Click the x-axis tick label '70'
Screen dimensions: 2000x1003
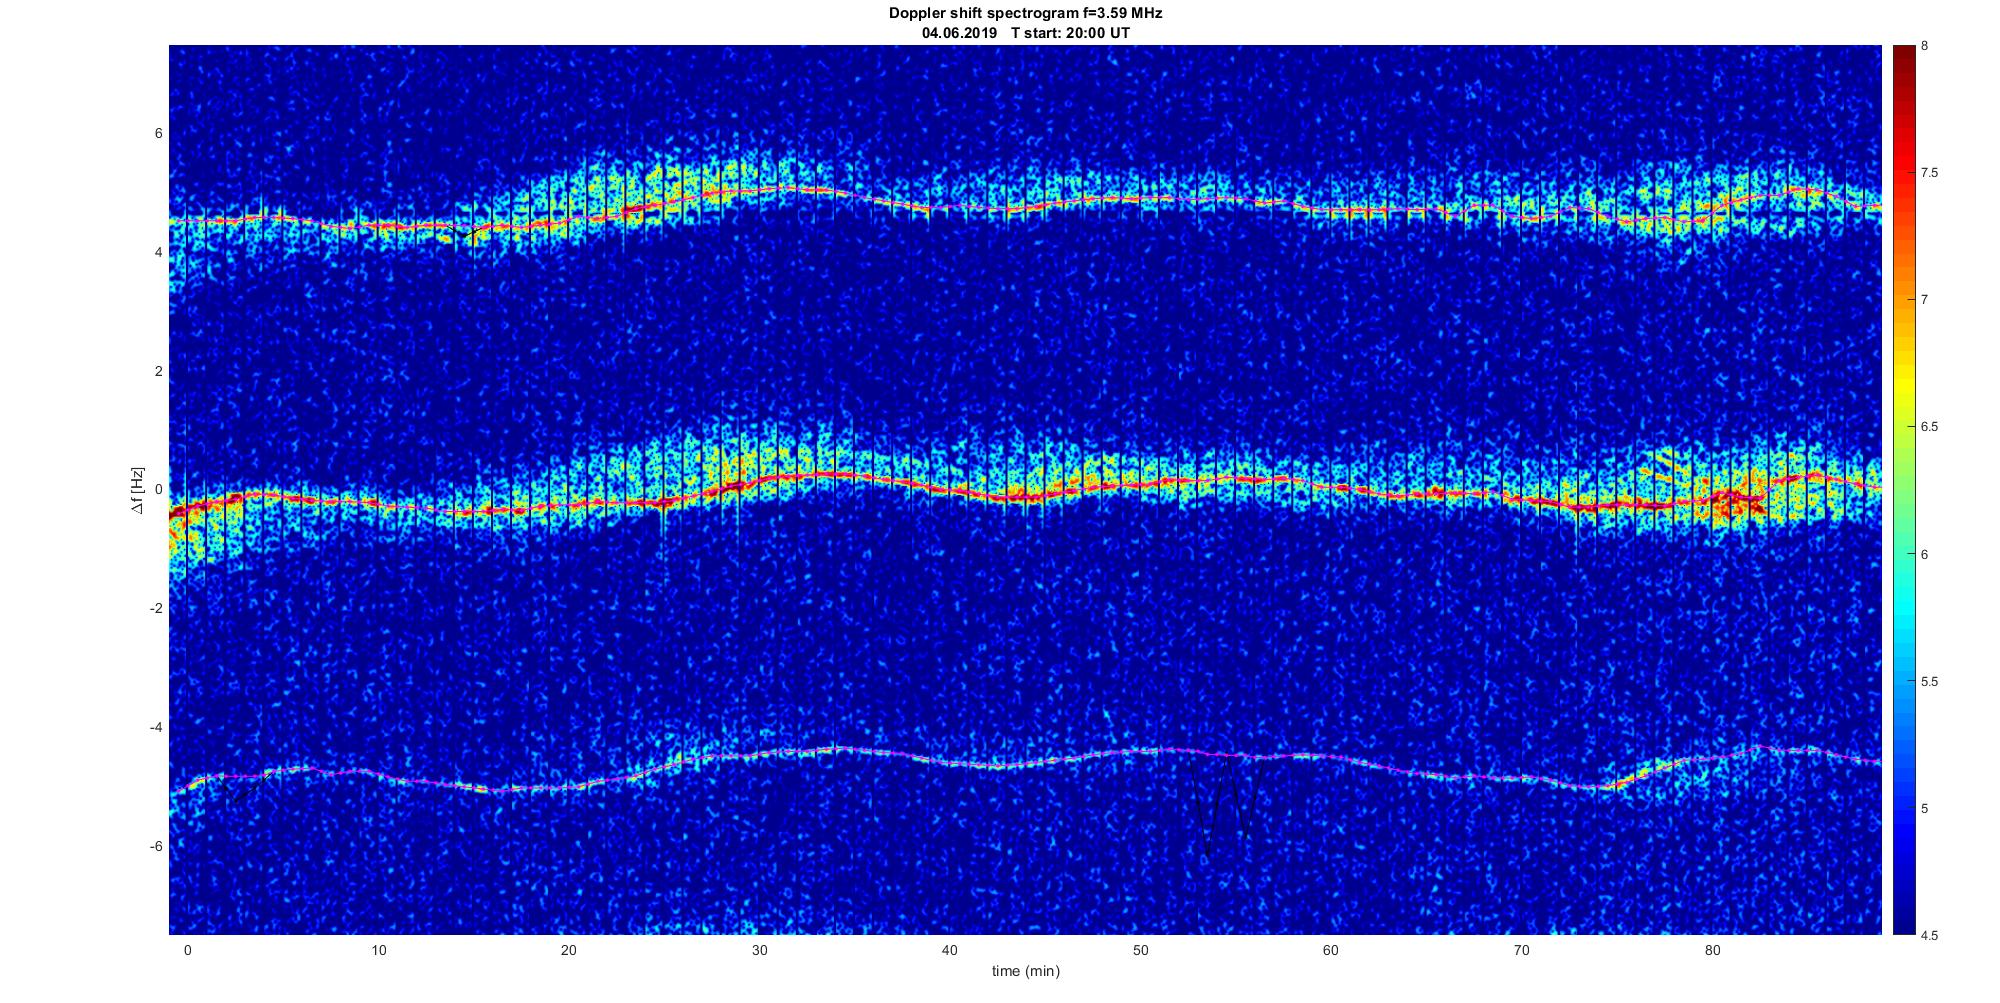point(1522,950)
